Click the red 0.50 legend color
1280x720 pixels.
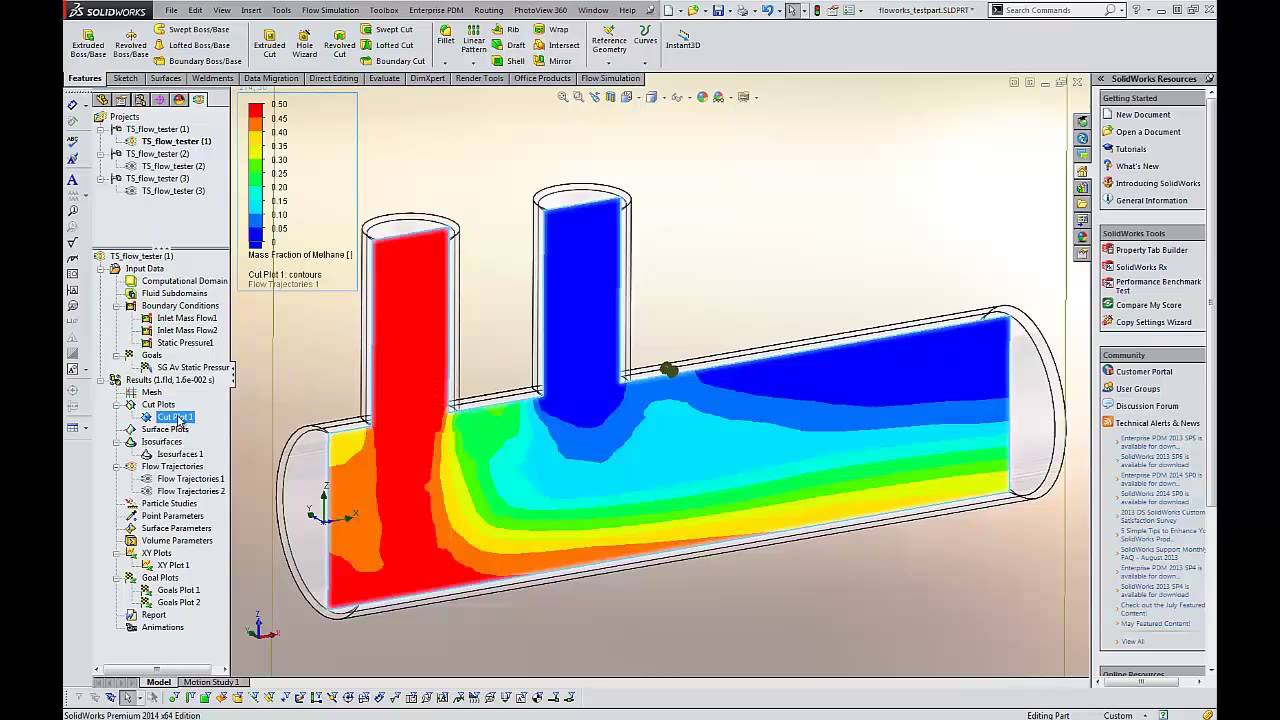pyautogui.click(x=256, y=109)
